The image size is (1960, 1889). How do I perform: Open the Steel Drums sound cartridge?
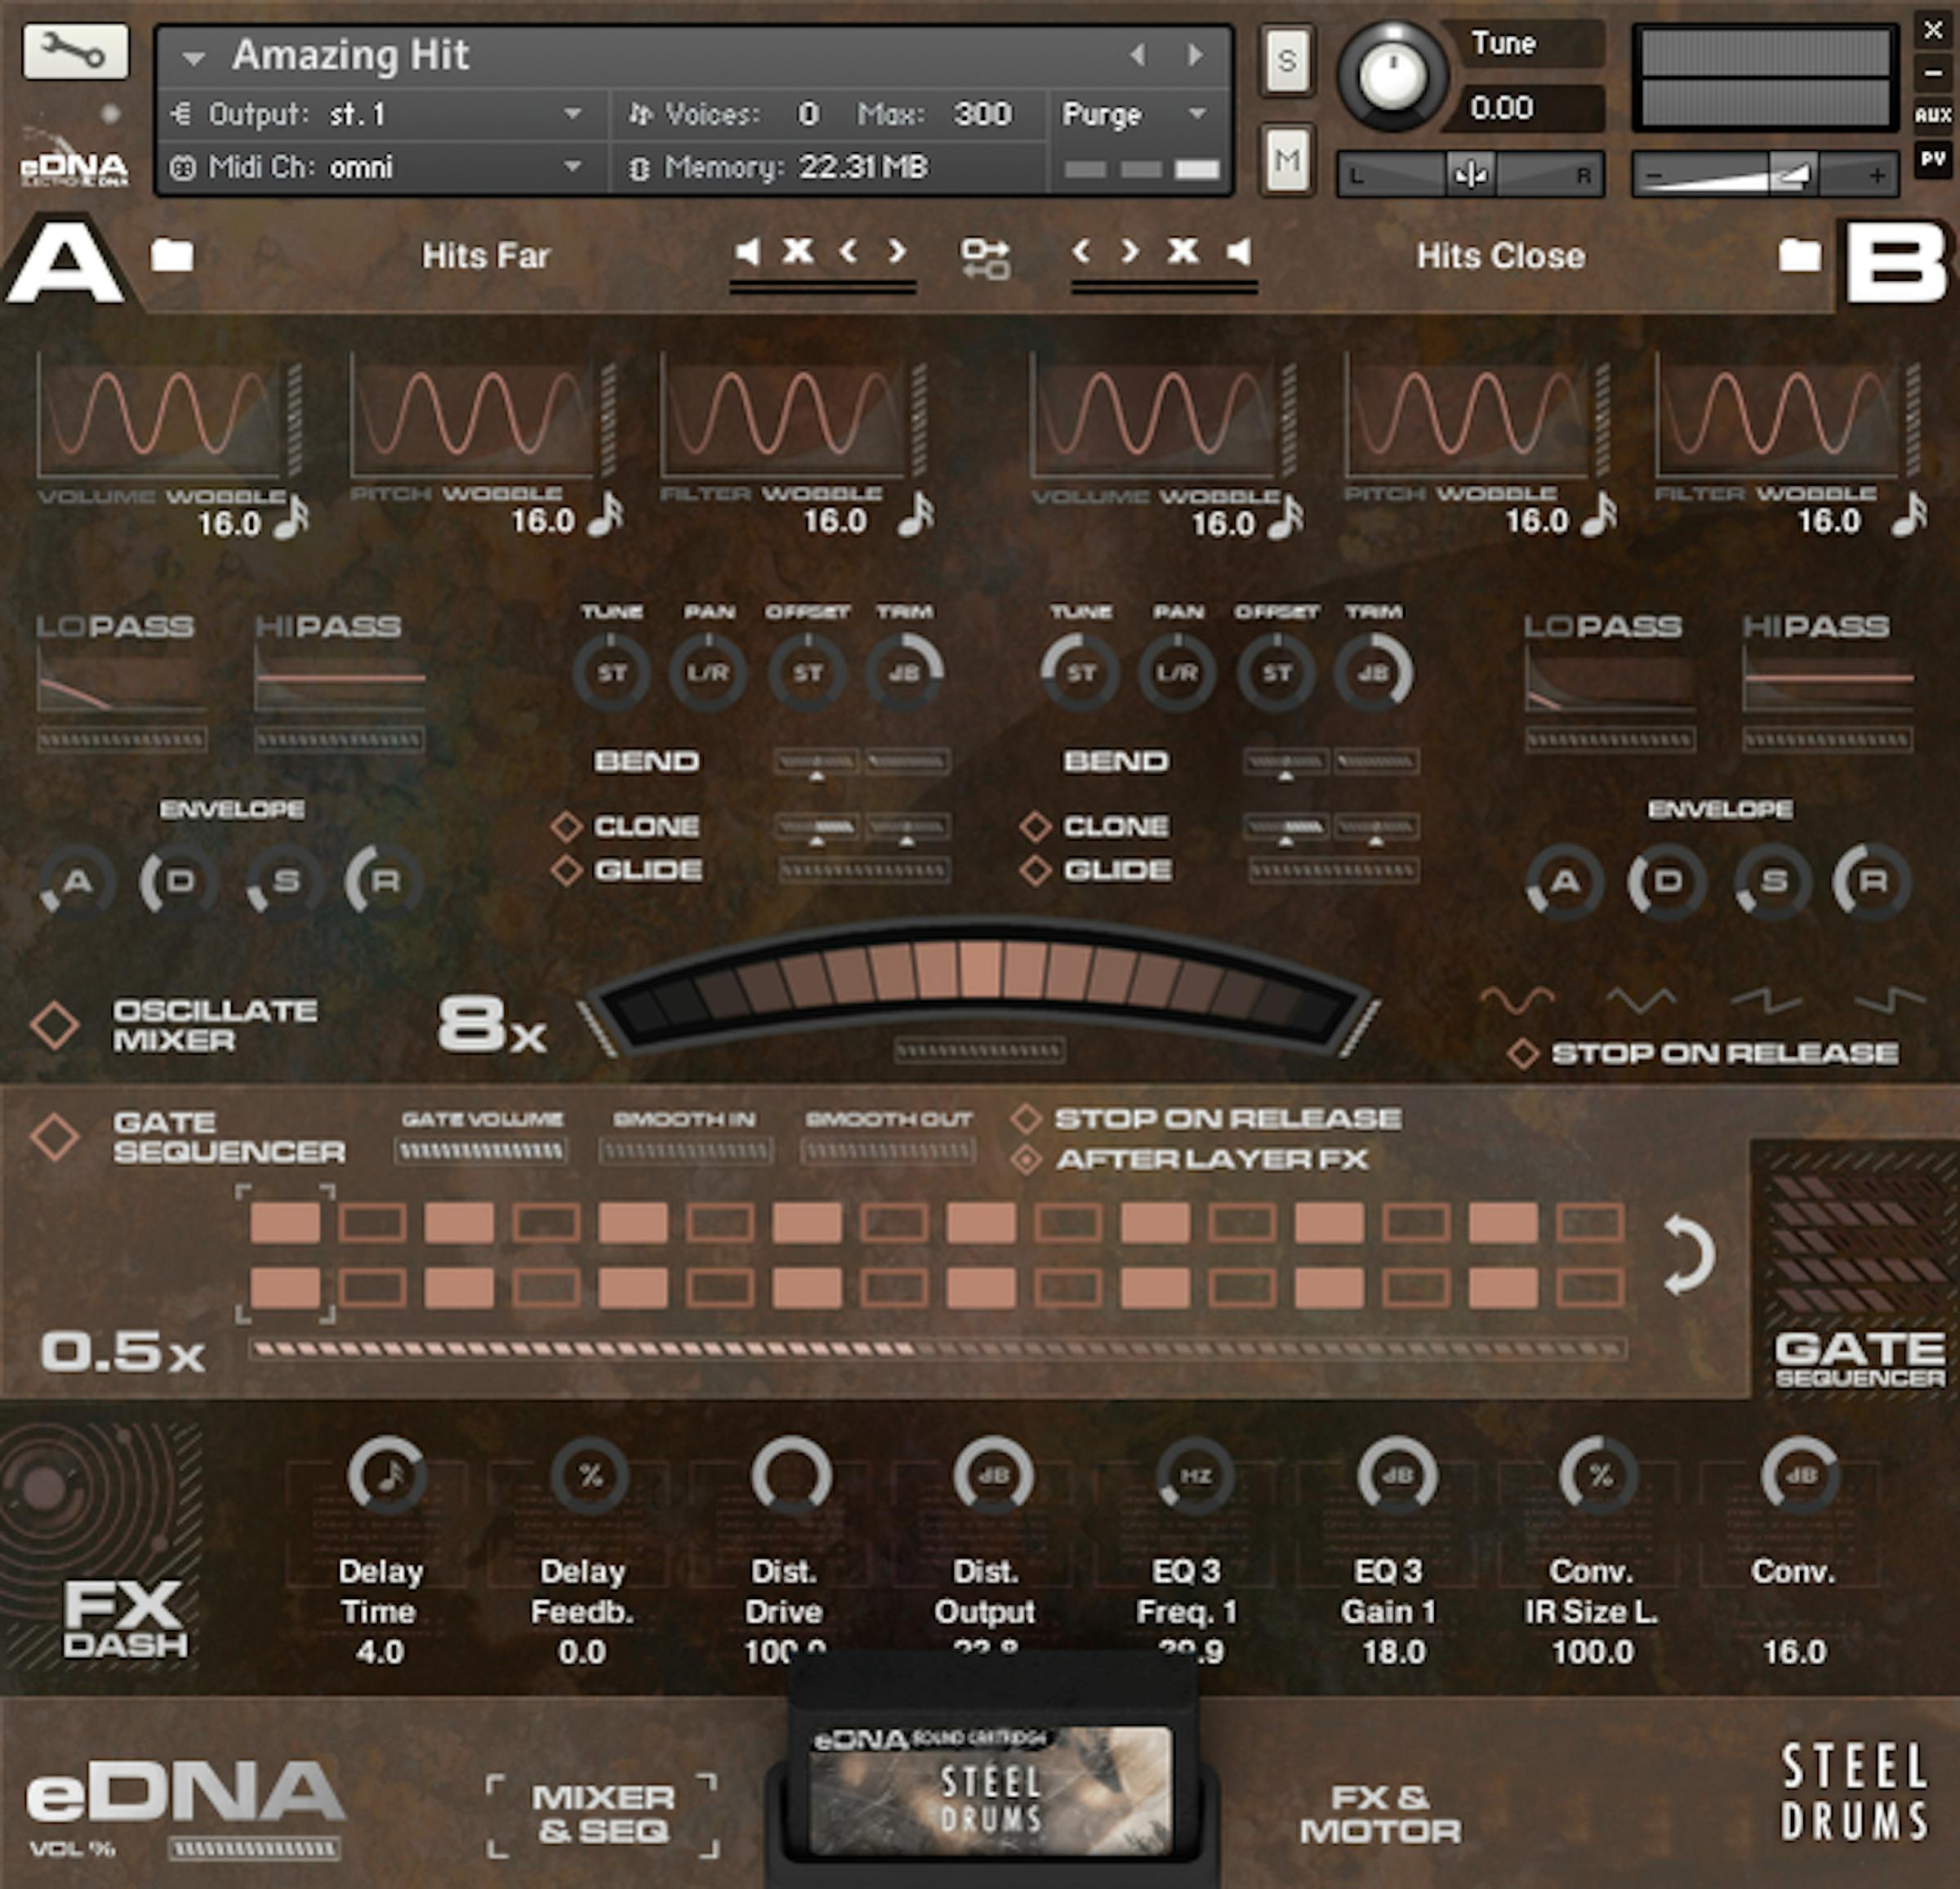tap(990, 1791)
